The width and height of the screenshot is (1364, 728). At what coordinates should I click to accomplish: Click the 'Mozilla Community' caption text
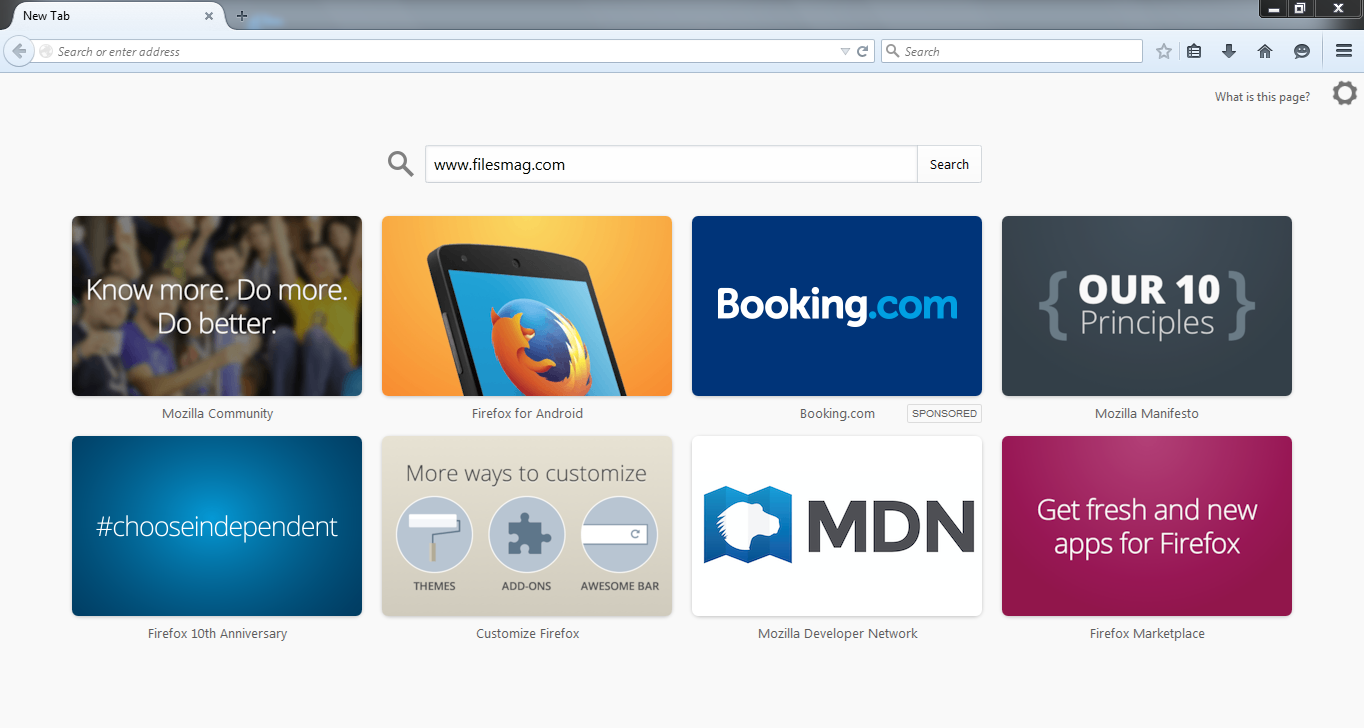coord(217,414)
